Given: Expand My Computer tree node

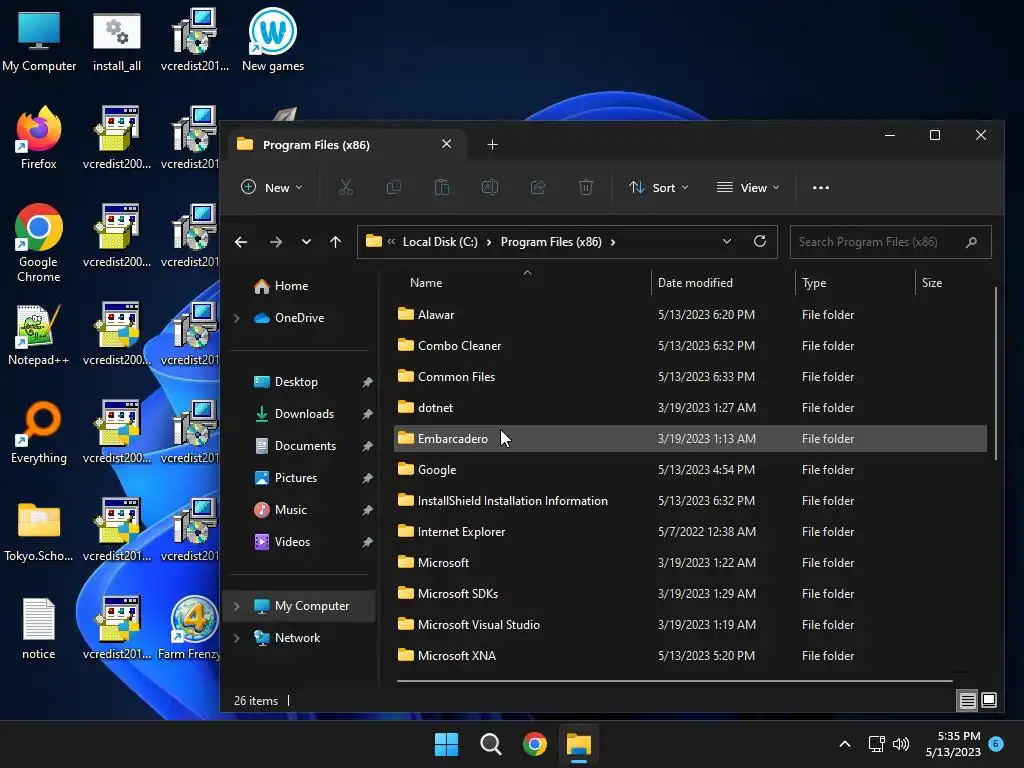Looking at the screenshot, I should pos(236,606).
